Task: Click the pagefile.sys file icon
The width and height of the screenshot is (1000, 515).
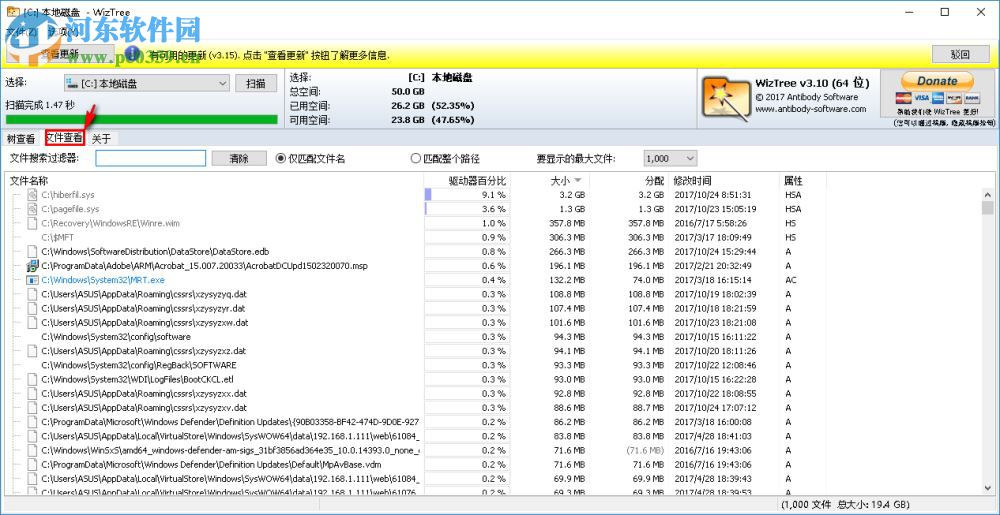Action: pyautogui.click(x=32, y=209)
